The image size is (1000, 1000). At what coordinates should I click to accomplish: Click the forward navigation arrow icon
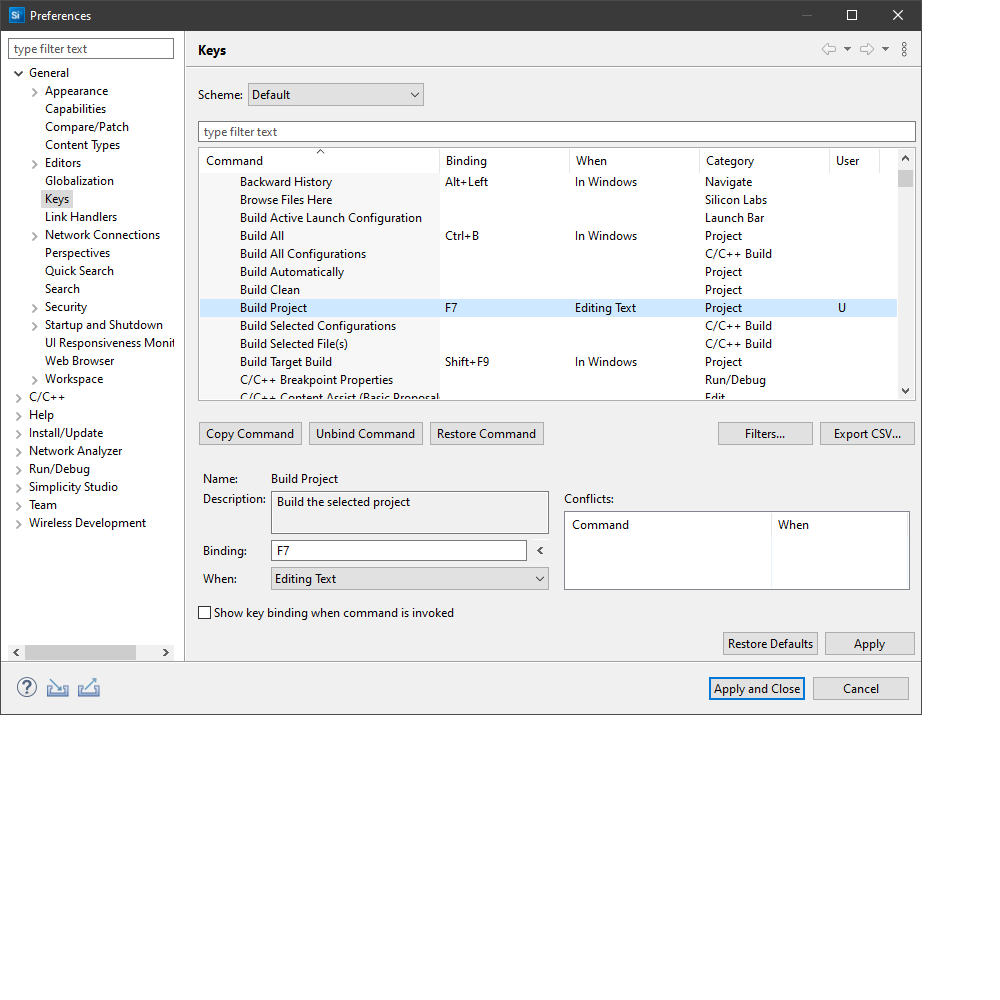coord(867,49)
